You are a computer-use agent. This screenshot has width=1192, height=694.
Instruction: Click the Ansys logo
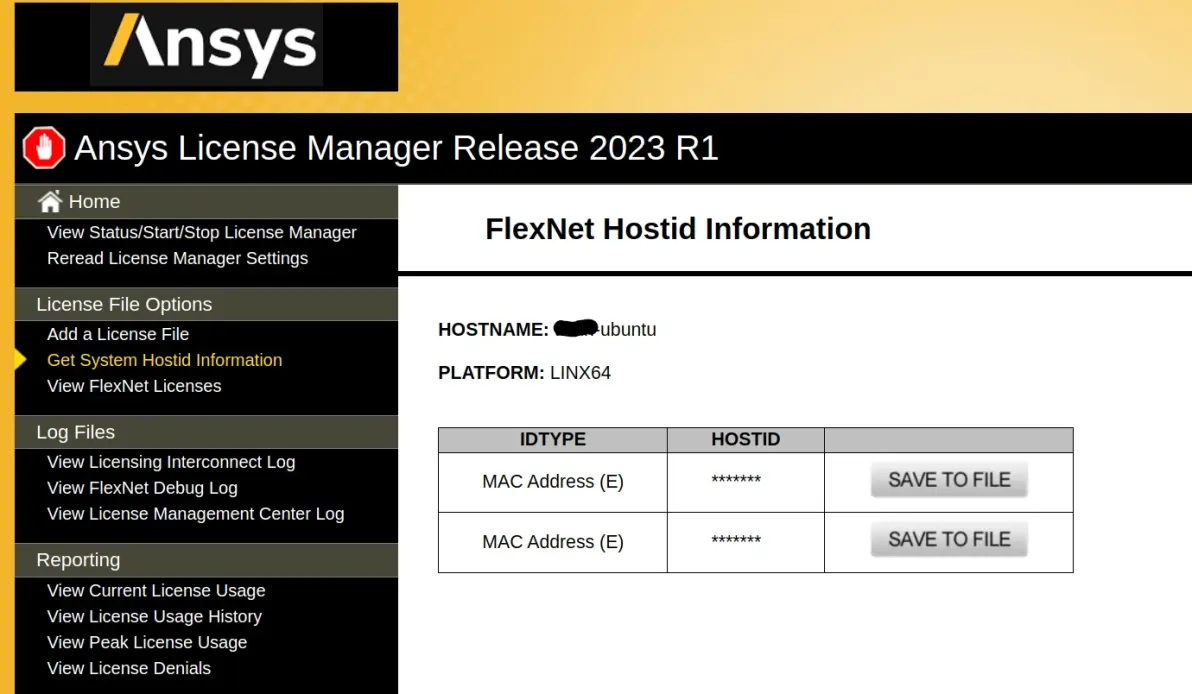click(x=207, y=46)
